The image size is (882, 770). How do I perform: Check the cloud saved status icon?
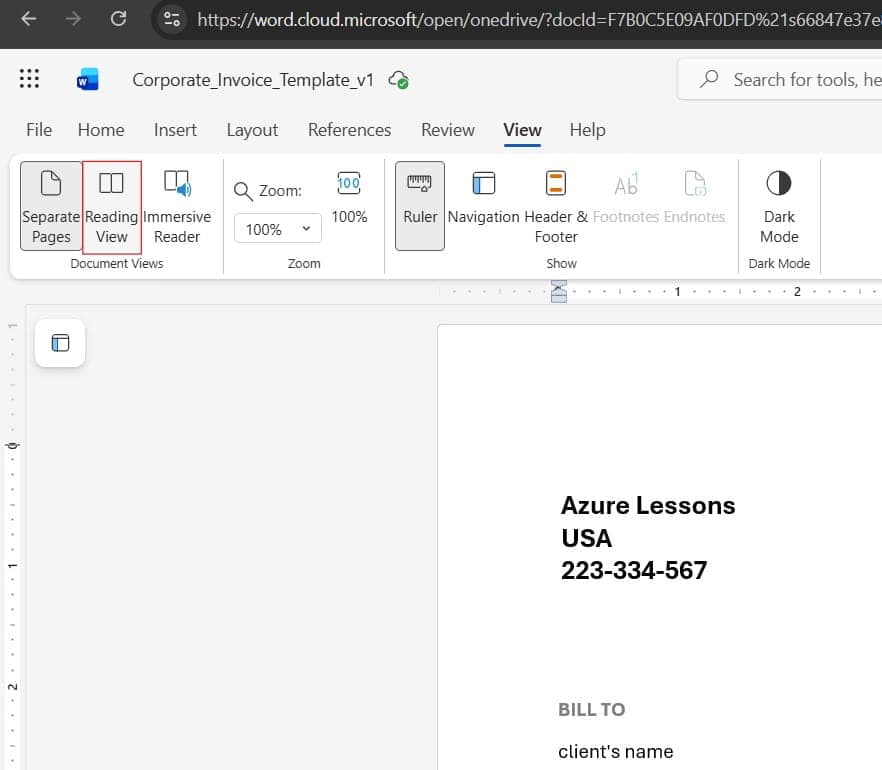click(398, 80)
